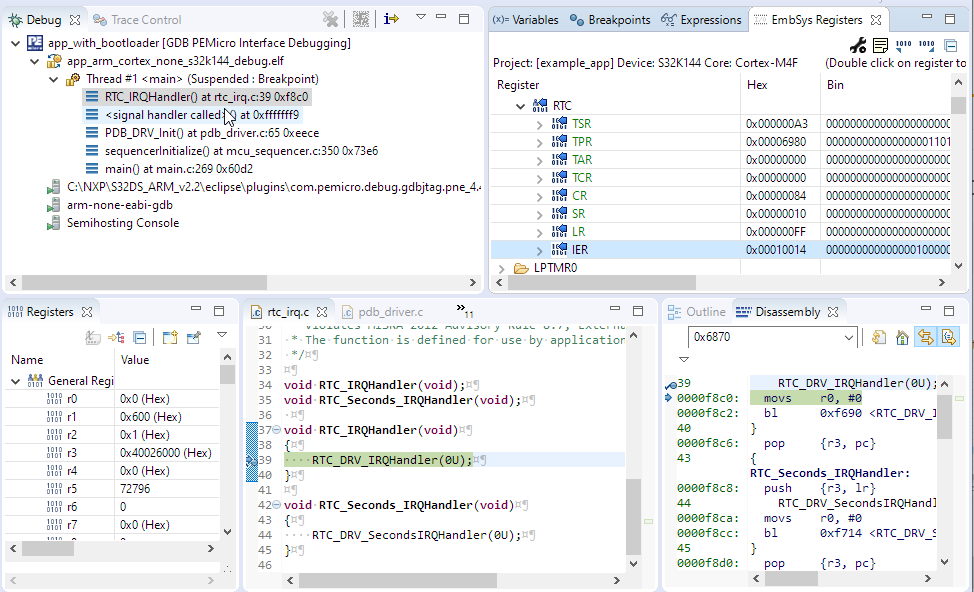Viewport: 974px width, 592px height.
Task: Minimize the EmbSys Registers panel
Action: click(926, 17)
